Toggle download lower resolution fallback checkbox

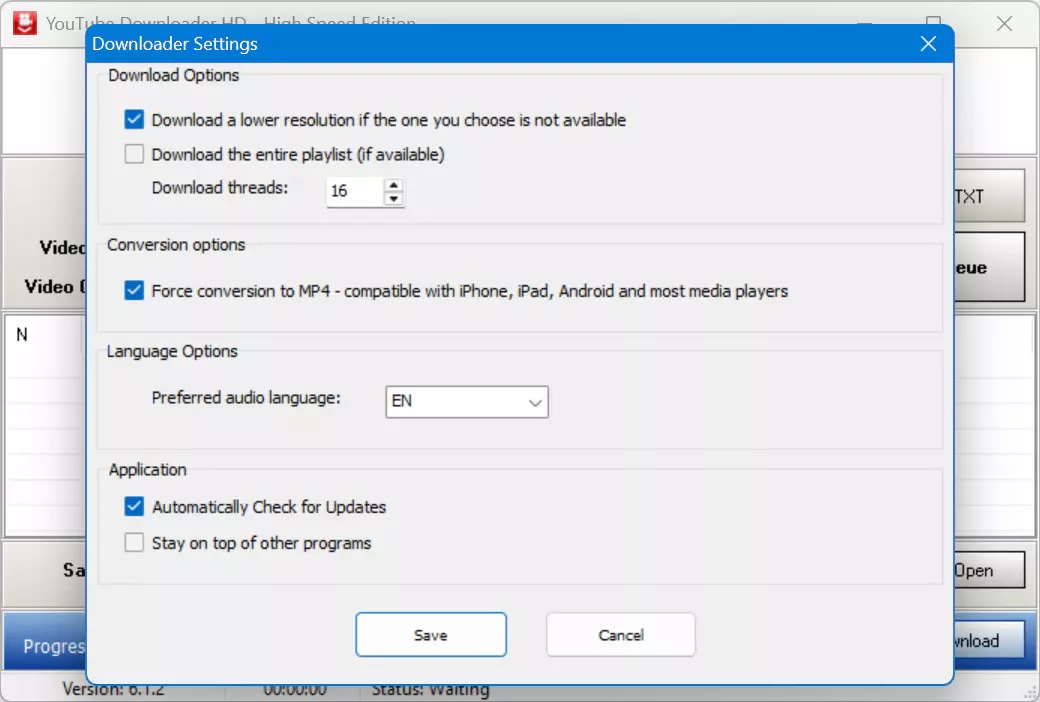tap(134, 119)
